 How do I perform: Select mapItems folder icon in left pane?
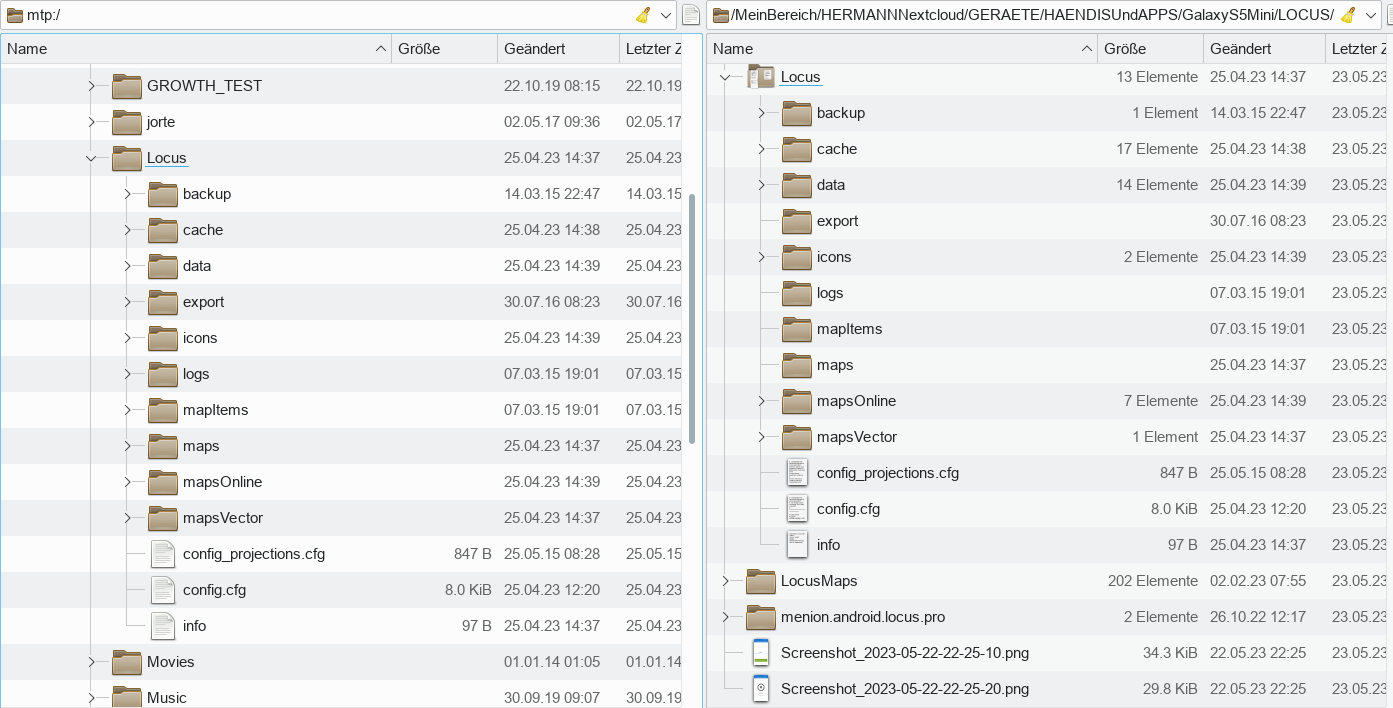coord(163,410)
